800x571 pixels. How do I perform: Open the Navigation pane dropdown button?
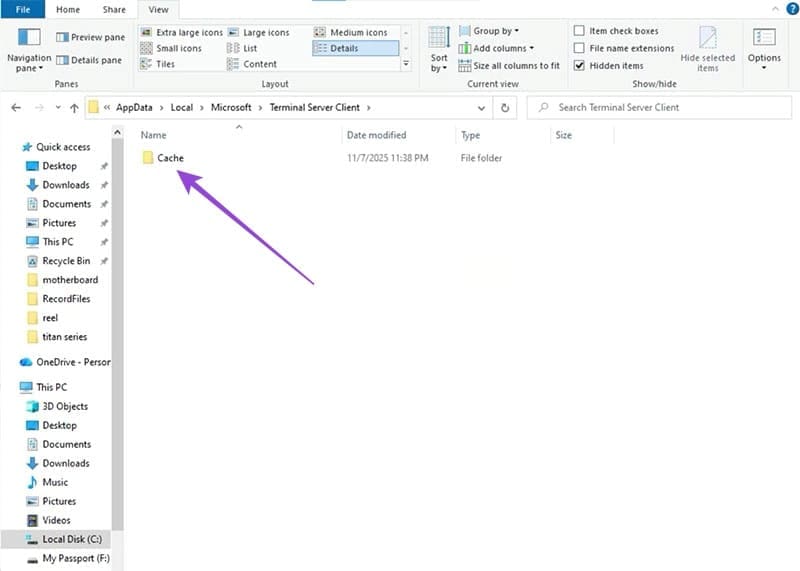tap(29, 49)
